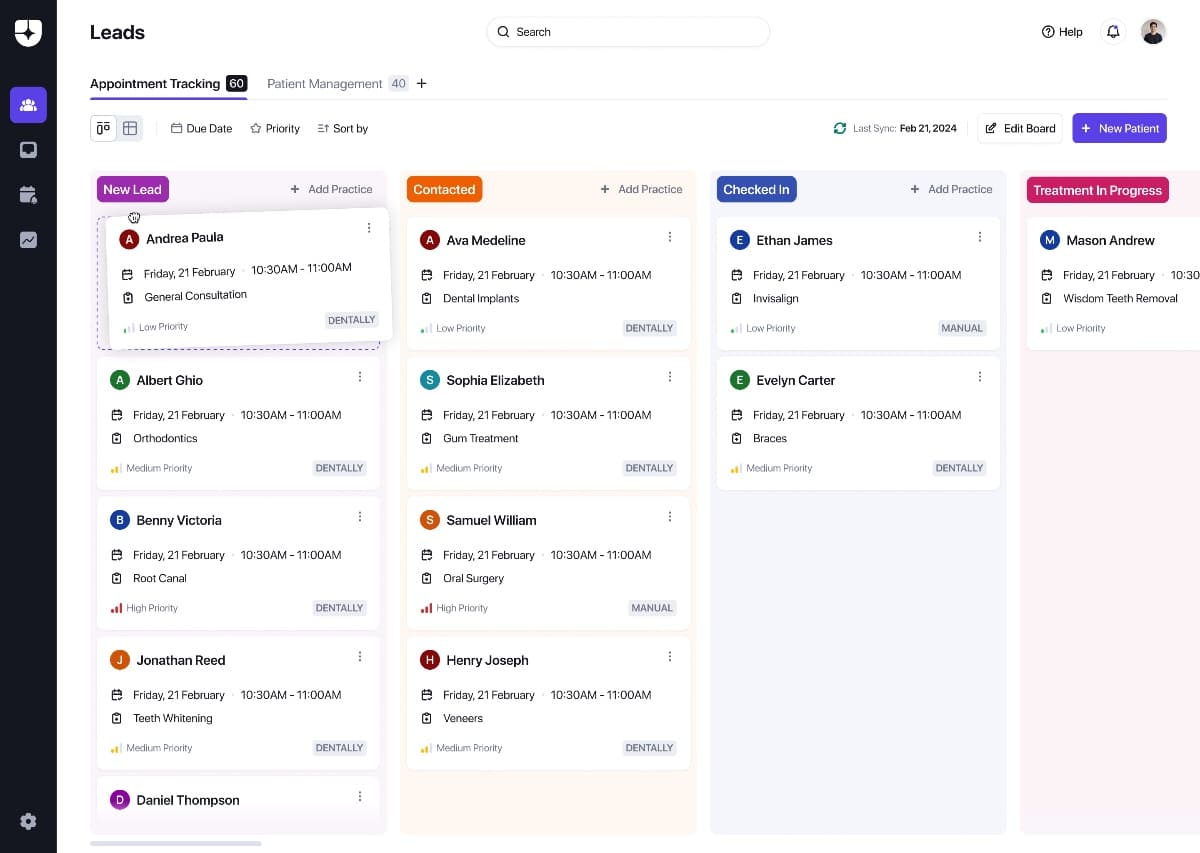
Task: Switch to the Patient Management tab
Action: point(325,84)
